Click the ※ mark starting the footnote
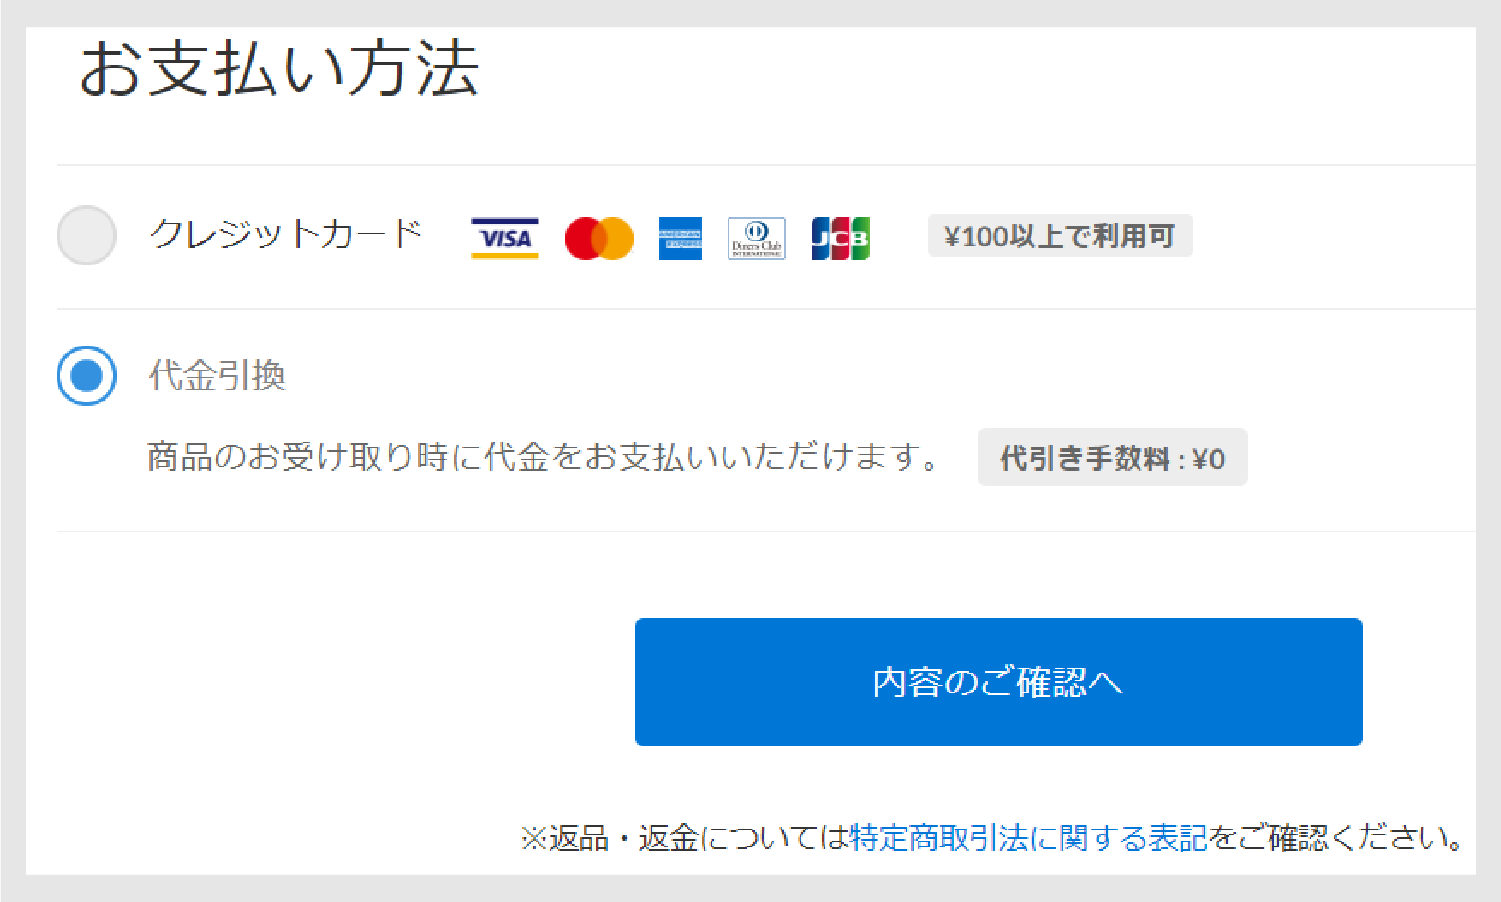1501x902 pixels. click(533, 838)
